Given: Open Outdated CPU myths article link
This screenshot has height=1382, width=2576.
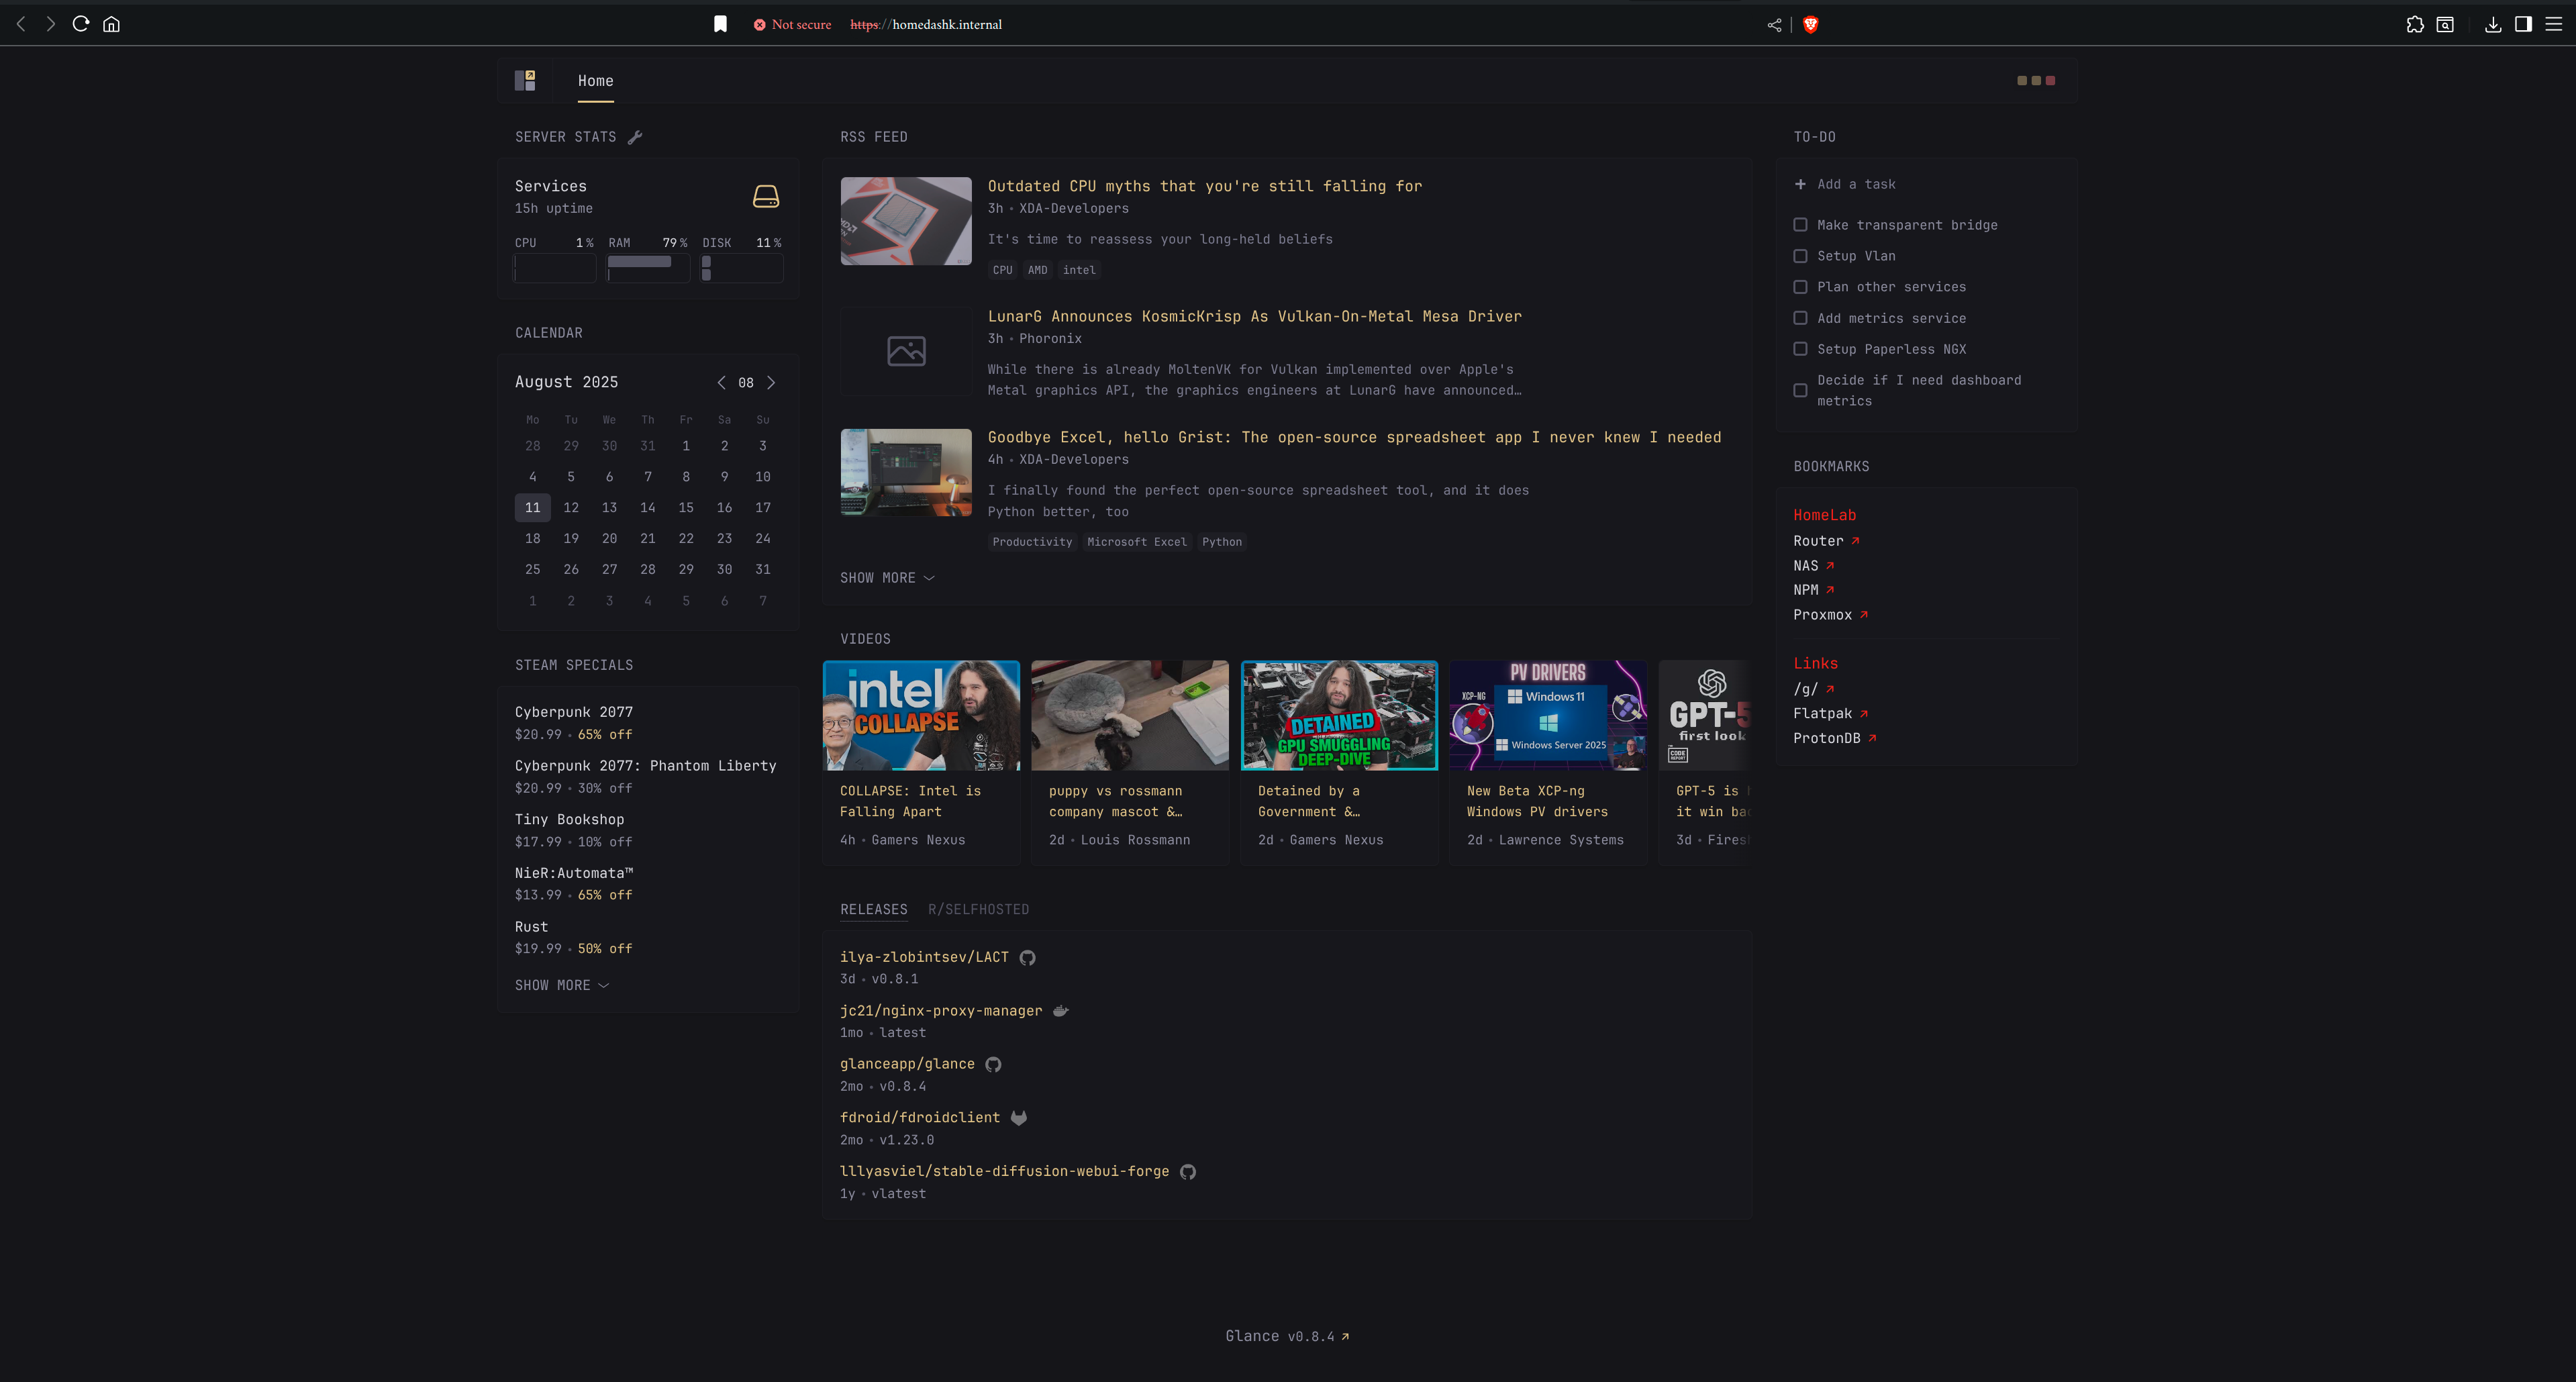Looking at the screenshot, I should pyautogui.click(x=1204, y=186).
